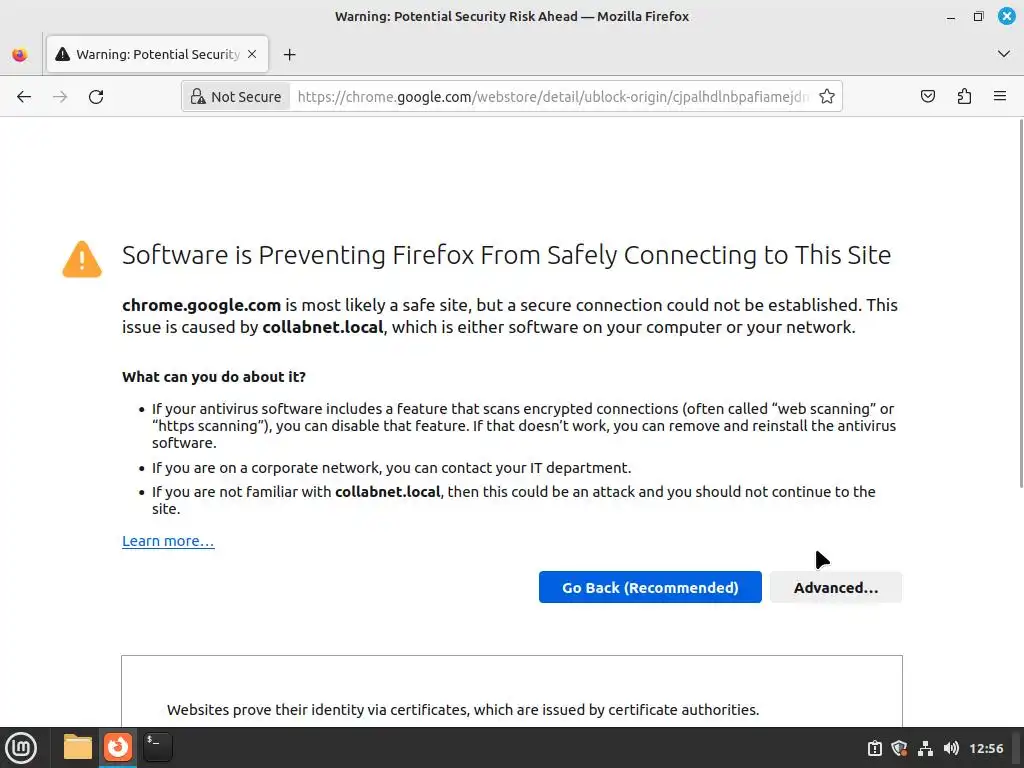This screenshot has width=1024, height=768.
Task: Open the Firefox application menu
Action: [1000, 97]
